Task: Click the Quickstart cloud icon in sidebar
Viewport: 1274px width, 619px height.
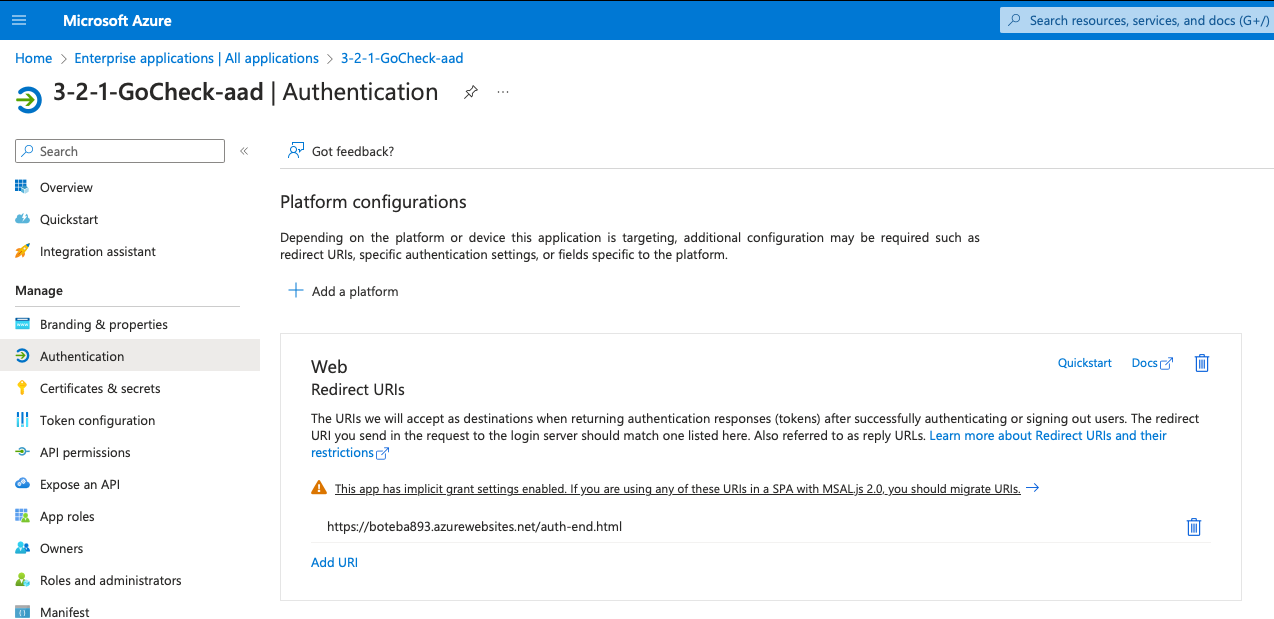Action: (22, 219)
